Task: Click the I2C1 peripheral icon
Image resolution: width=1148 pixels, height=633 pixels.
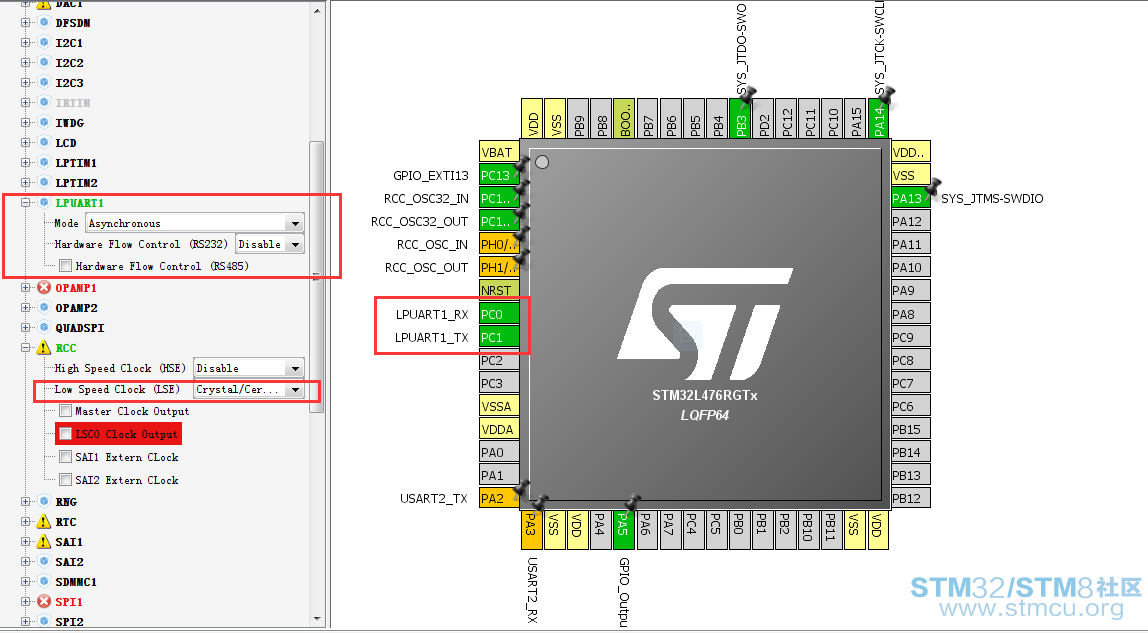Action: (x=44, y=42)
